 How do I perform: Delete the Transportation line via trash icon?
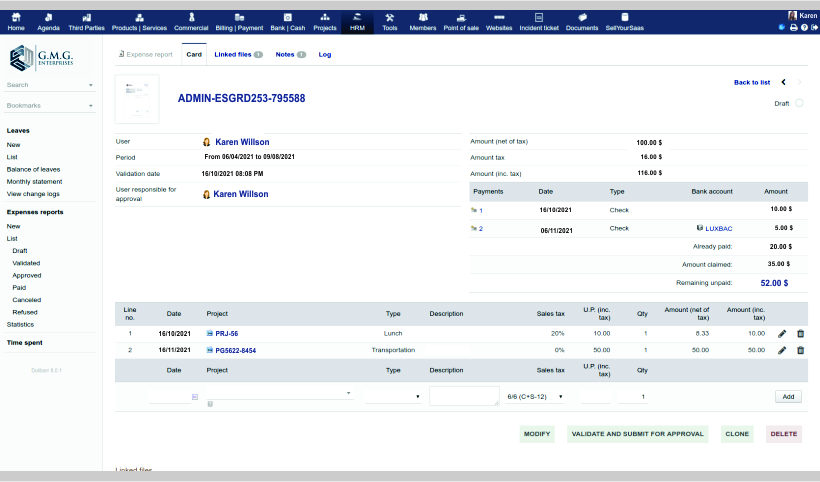(800, 350)
